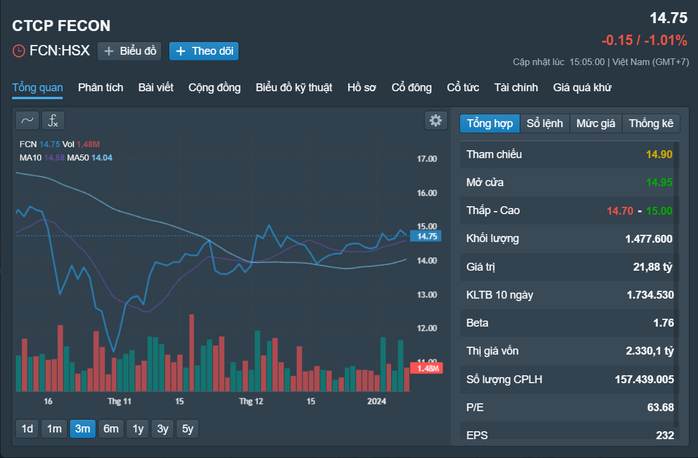Open the Cổ tức tab
This screenshot has height=458, width=698.
click(463, 88)
